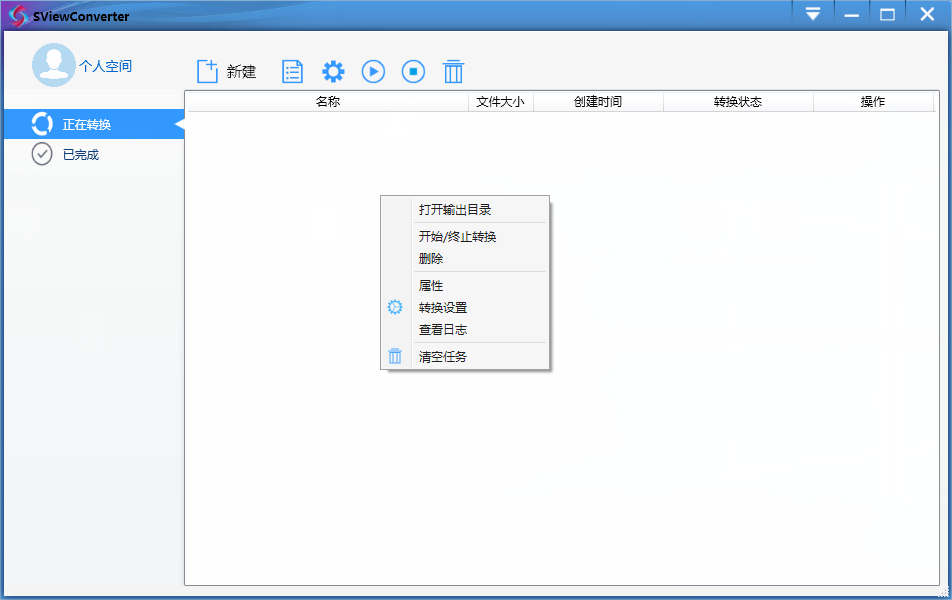Open the task list icon in toolbar

[x=292, y=71]
